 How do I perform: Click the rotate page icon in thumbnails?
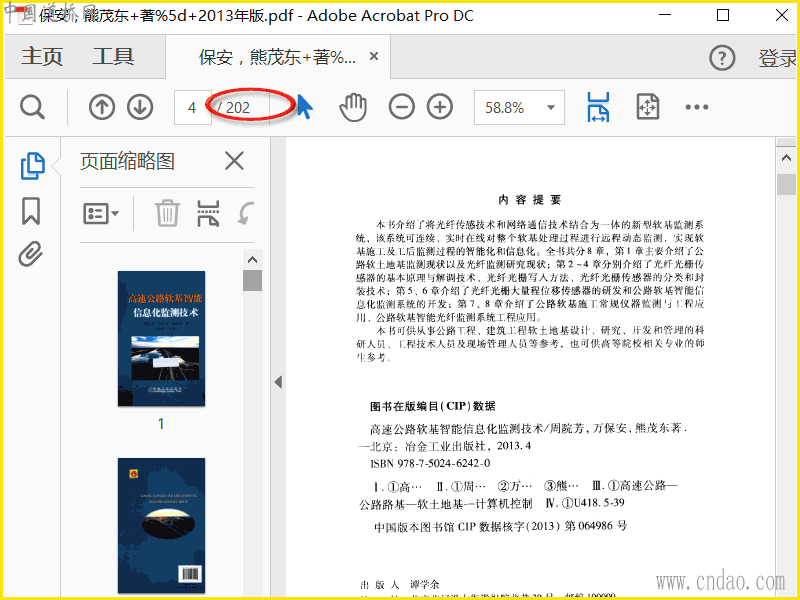click(x=246, y=213)
